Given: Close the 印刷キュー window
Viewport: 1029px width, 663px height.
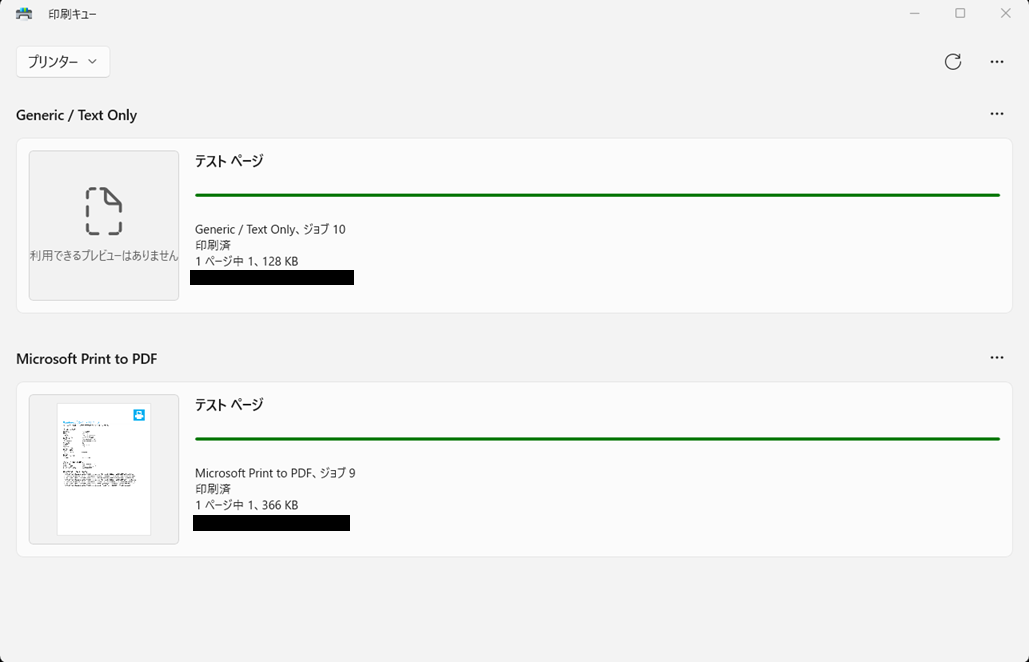Looking at the screenshot, I should pyautogui.click(x=1005, y=14).
